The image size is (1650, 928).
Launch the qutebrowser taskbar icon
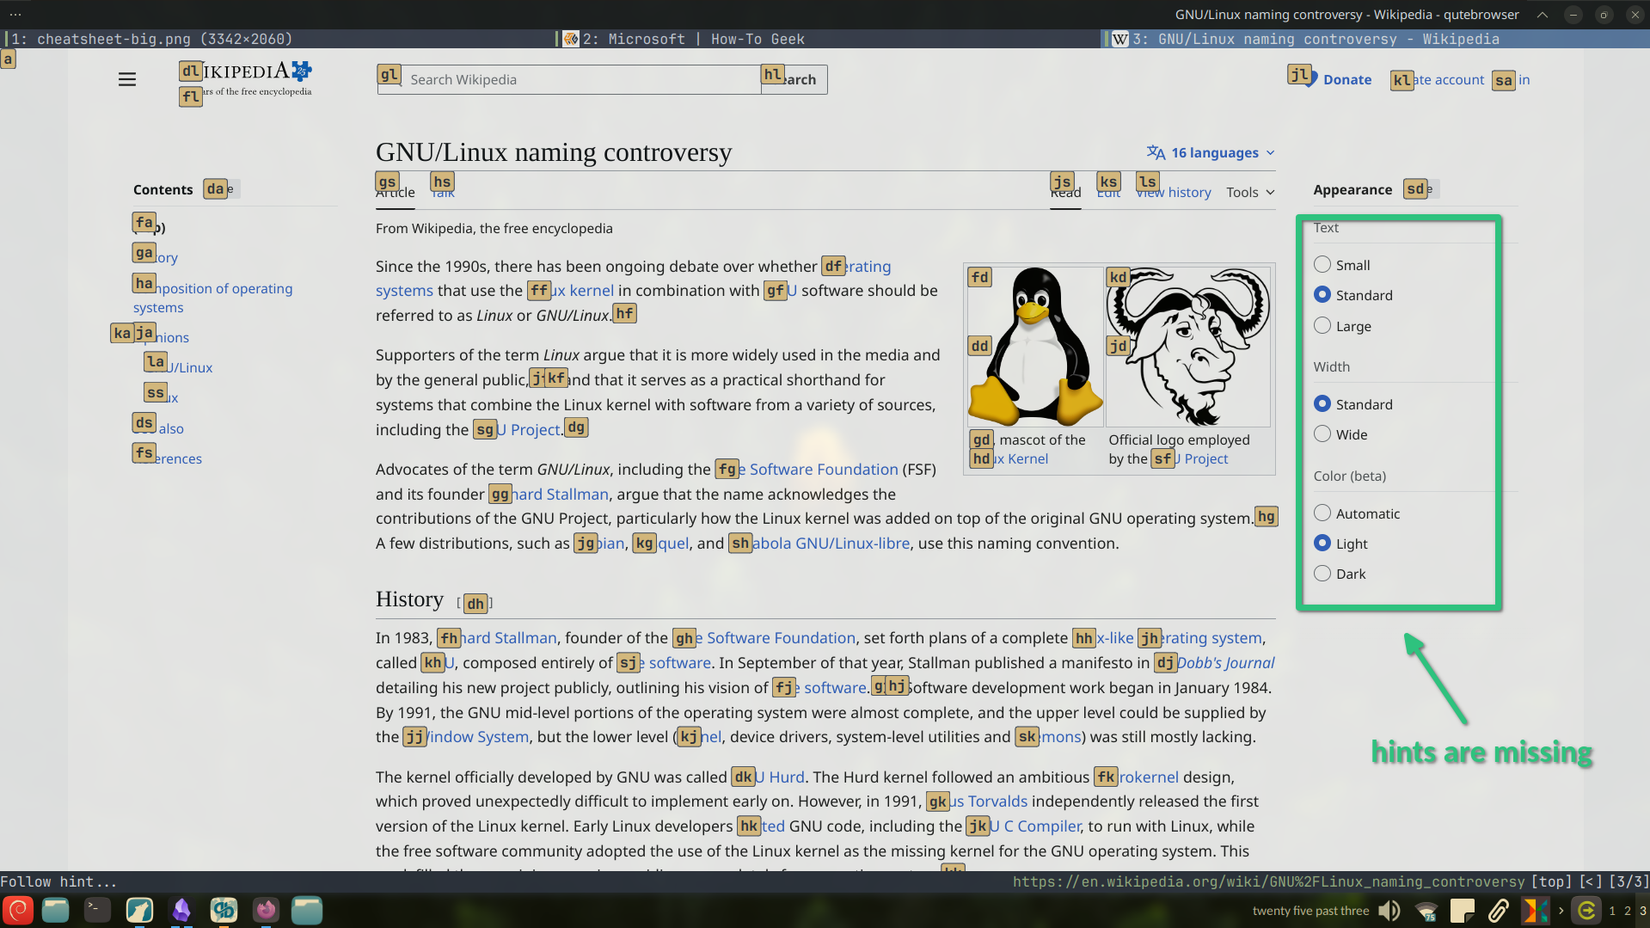coord(224,910)
